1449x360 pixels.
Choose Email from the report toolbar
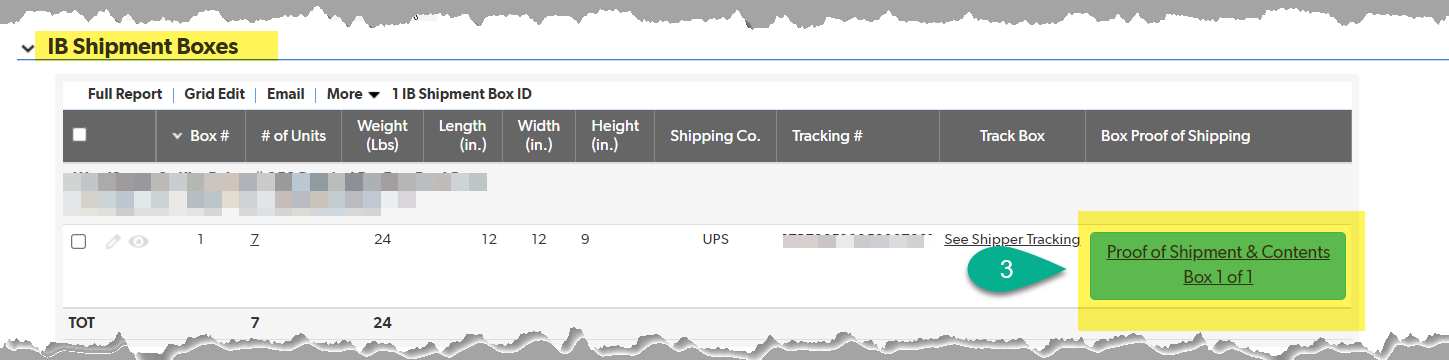286,94
